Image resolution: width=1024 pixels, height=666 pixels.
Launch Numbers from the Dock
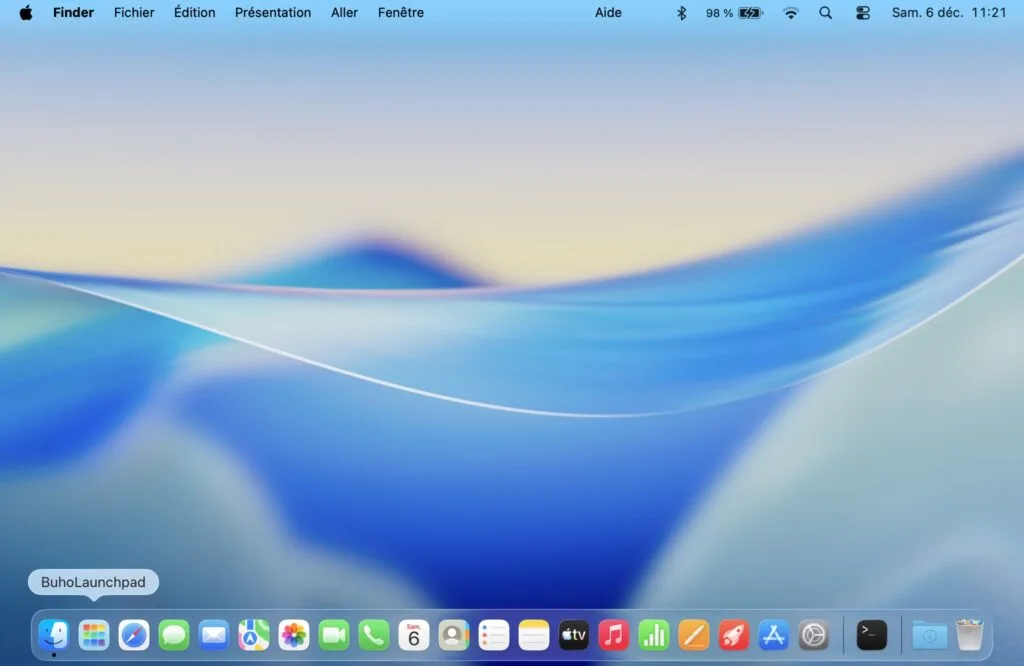[653, 634]
